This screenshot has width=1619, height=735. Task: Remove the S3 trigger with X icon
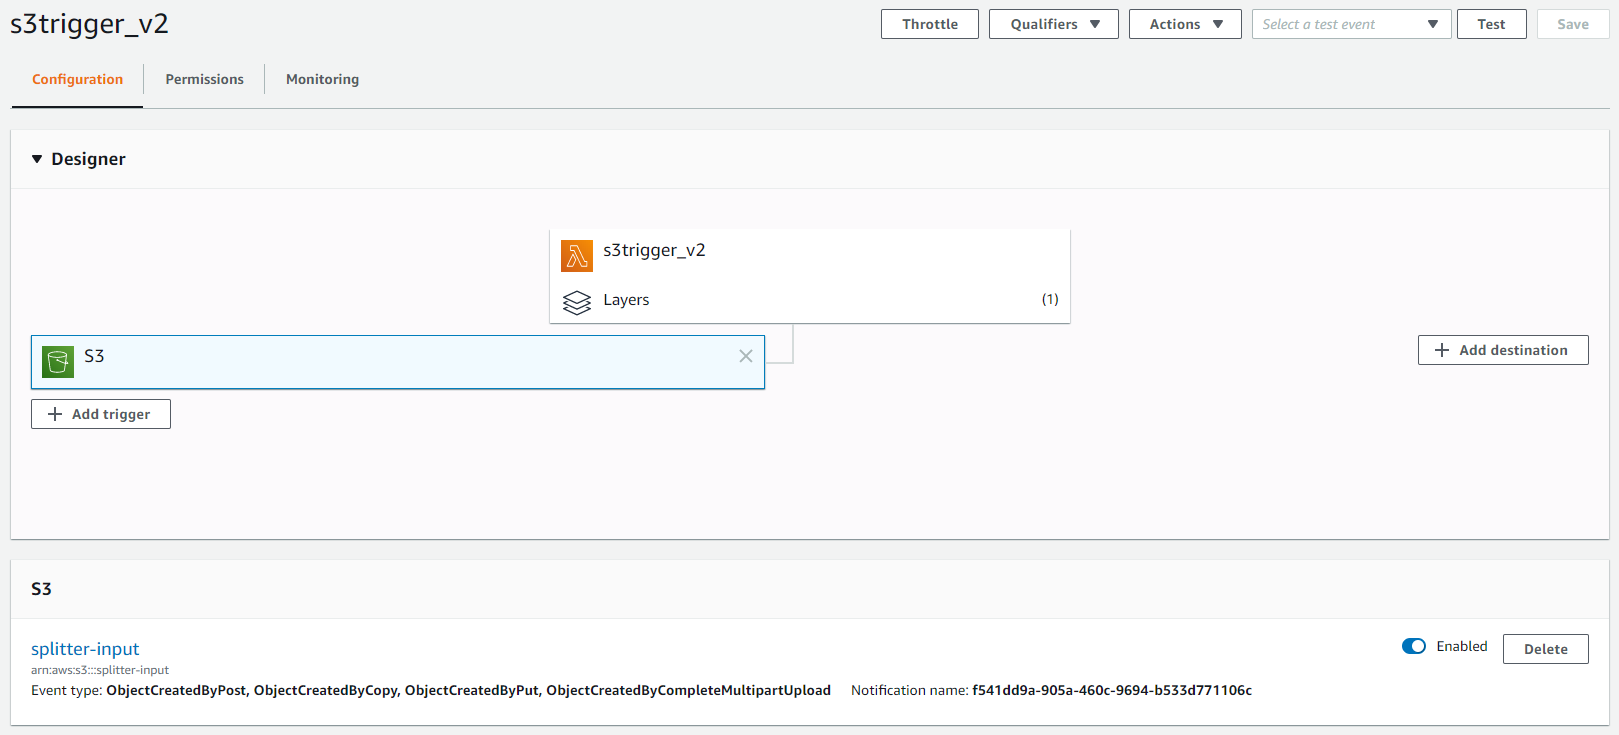(745, 356)
